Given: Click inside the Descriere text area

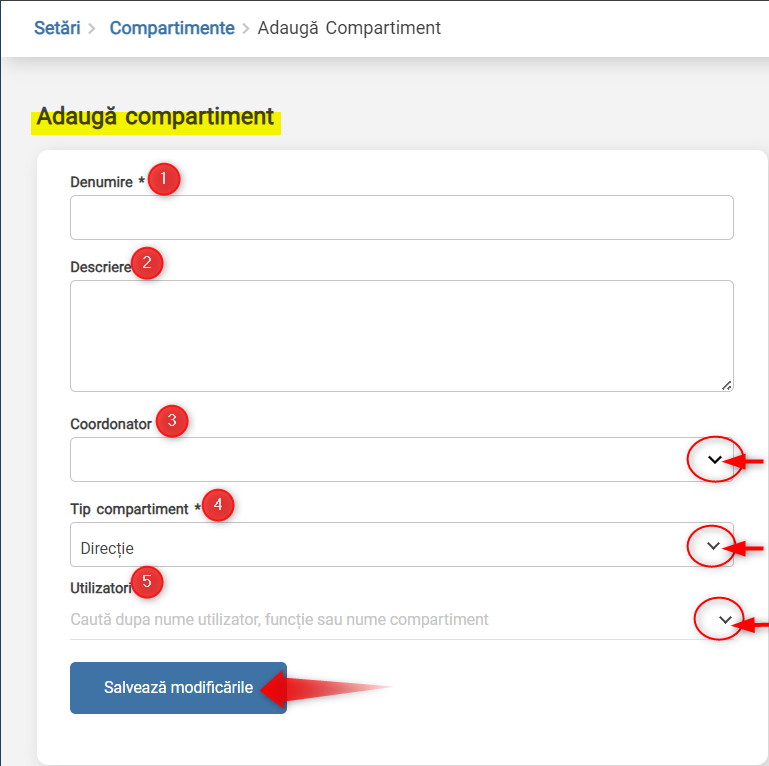Looking at the screenshot, I should coord(402,336).
